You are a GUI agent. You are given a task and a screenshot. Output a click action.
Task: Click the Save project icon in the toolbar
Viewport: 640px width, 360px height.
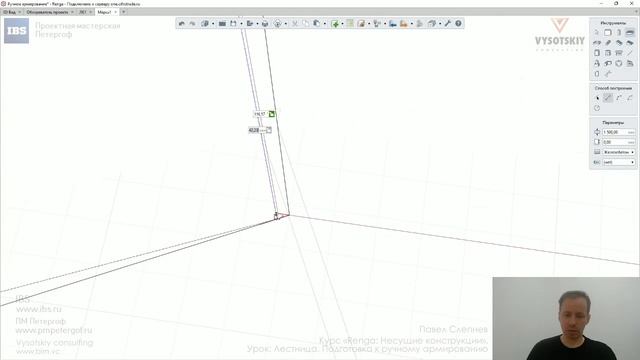233,24
